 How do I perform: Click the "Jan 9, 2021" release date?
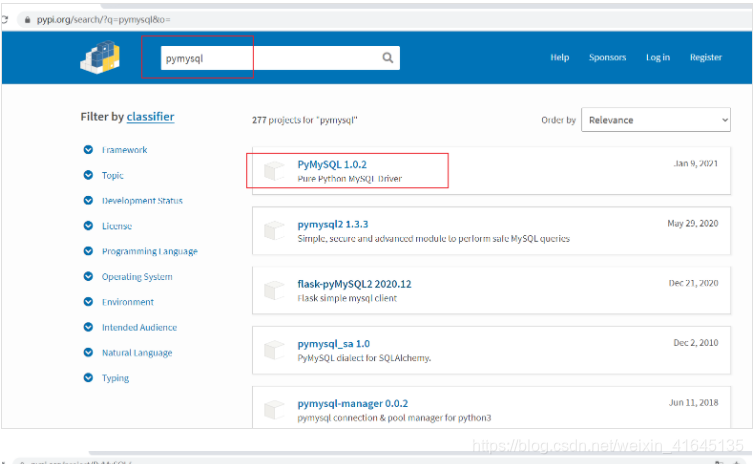pos(695,163)
